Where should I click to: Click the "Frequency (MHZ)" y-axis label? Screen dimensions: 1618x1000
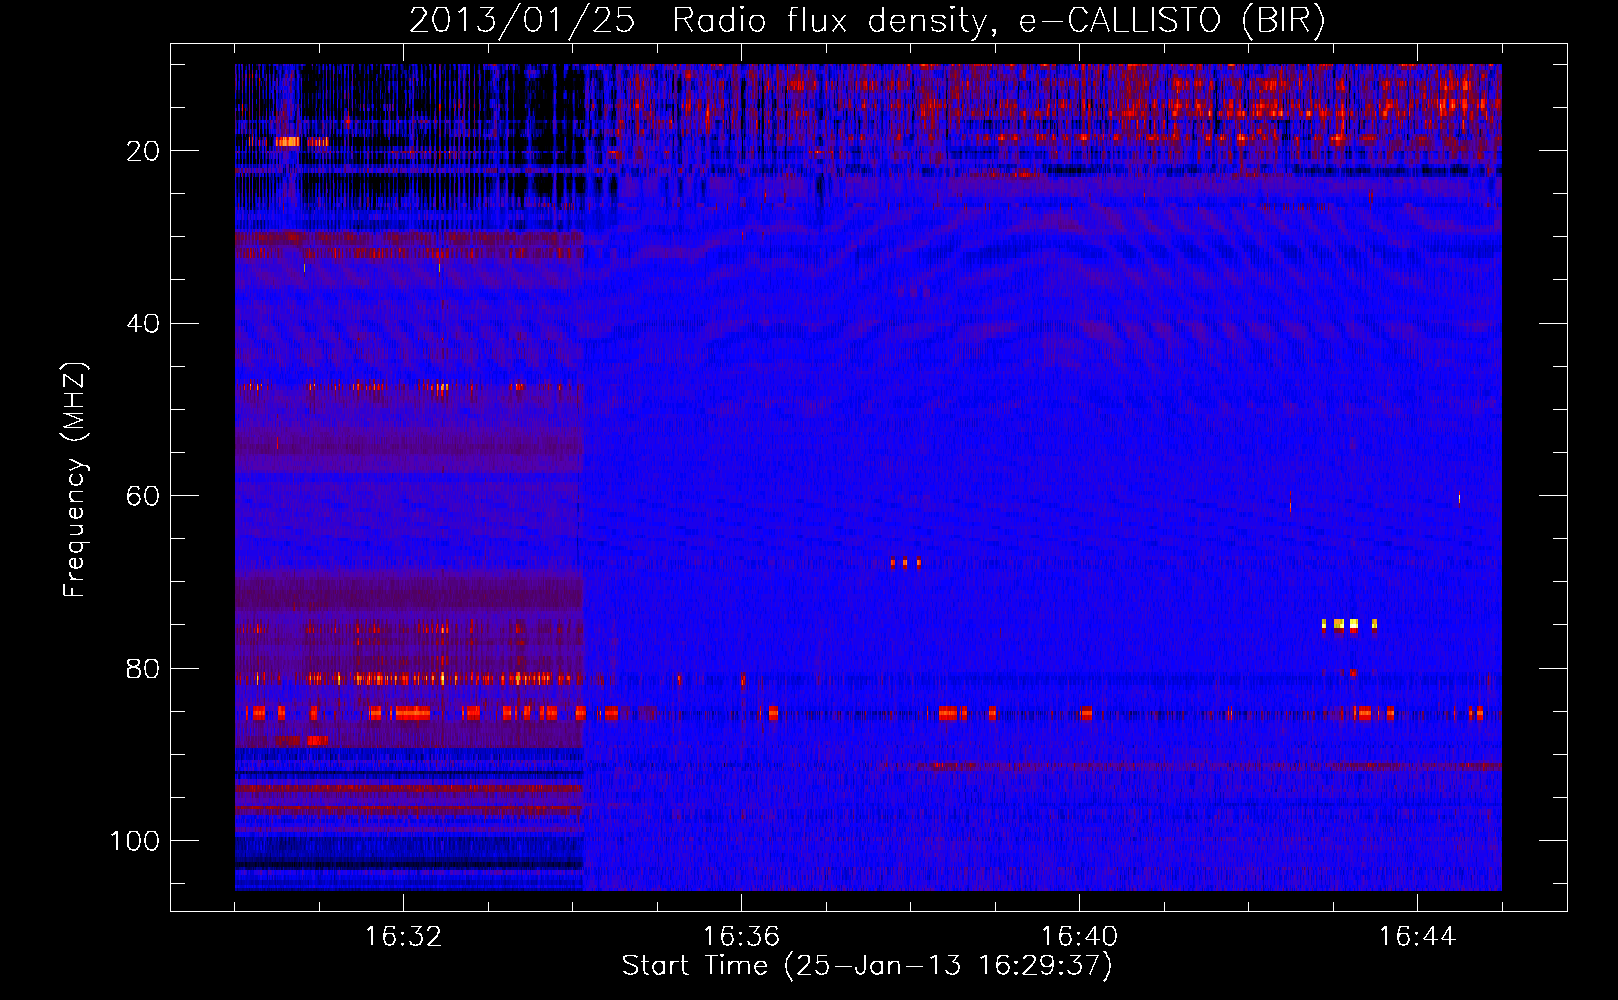pyautogui.click(x=76, y=480)
